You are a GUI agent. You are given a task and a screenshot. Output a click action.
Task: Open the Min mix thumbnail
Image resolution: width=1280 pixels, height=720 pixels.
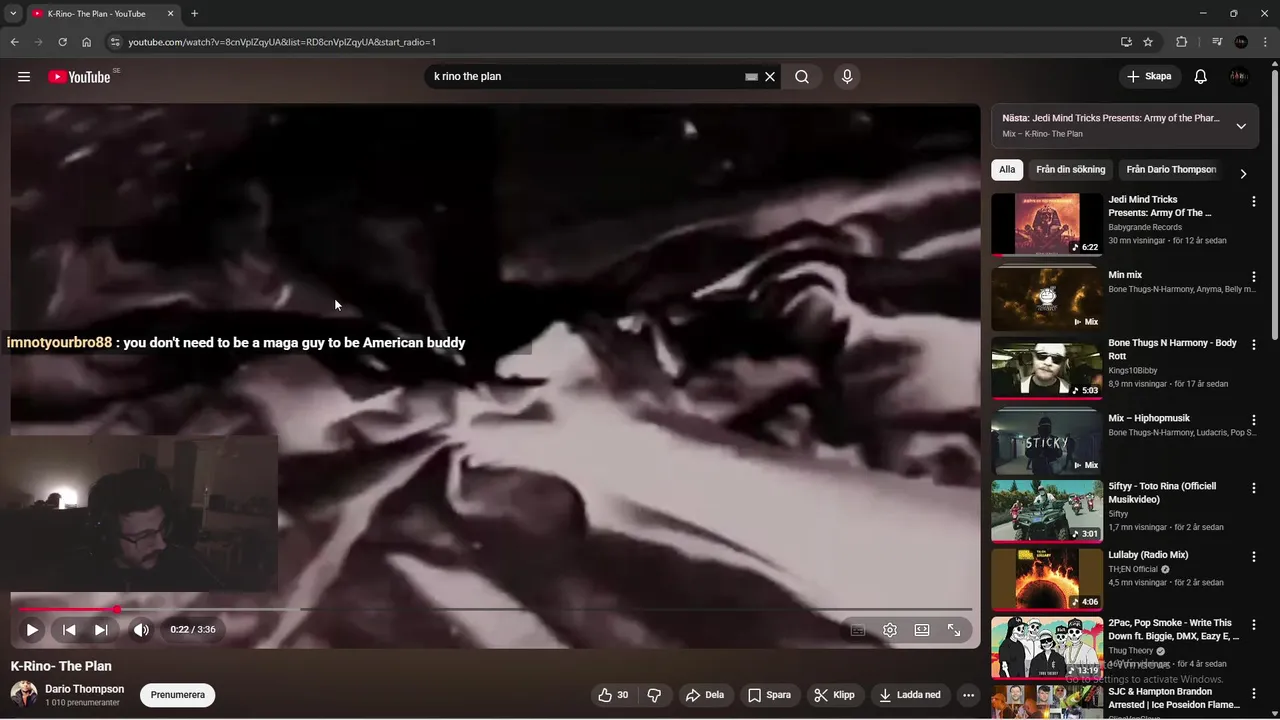[1047, 299]
